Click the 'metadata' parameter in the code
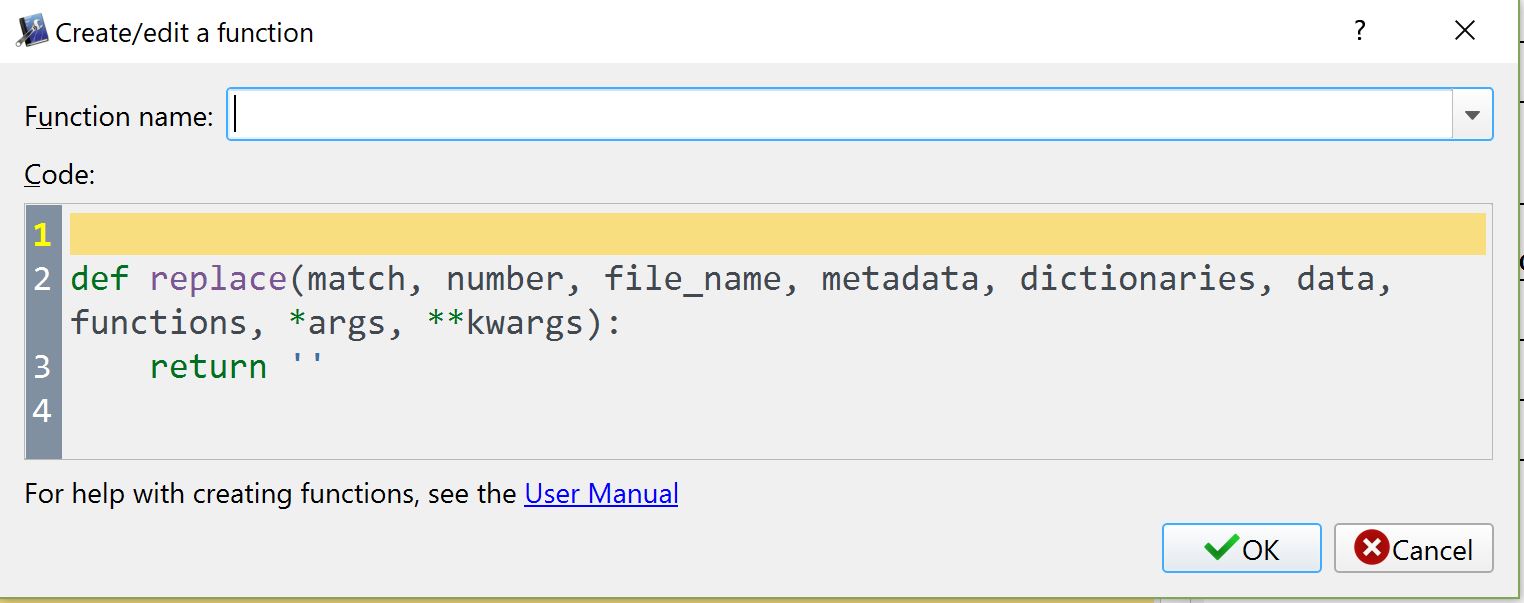 tap(899, 278)
